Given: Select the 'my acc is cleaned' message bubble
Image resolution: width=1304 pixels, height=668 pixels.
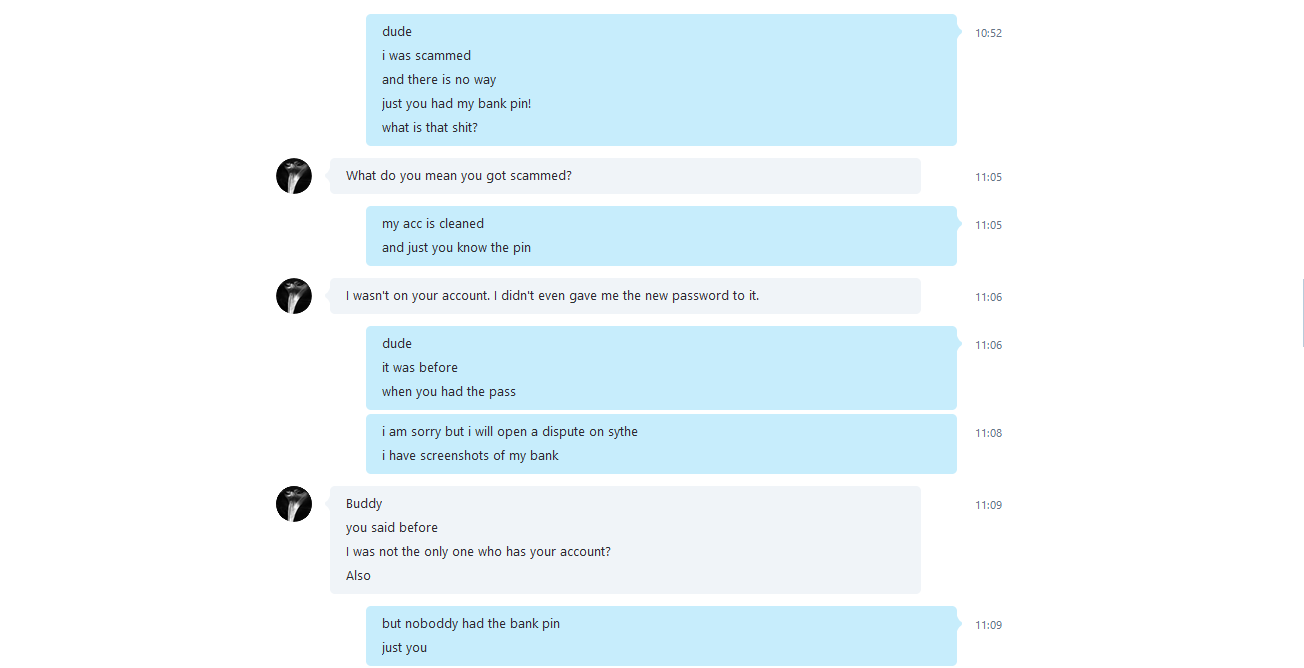Looking at the screenshot, I should coord(661,236).
